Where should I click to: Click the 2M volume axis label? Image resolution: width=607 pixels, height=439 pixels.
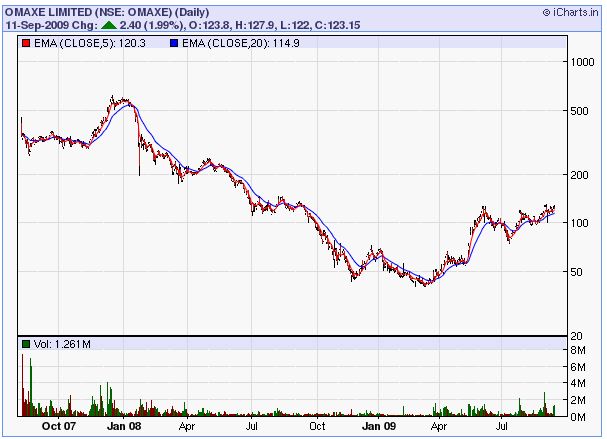point(578,400)
